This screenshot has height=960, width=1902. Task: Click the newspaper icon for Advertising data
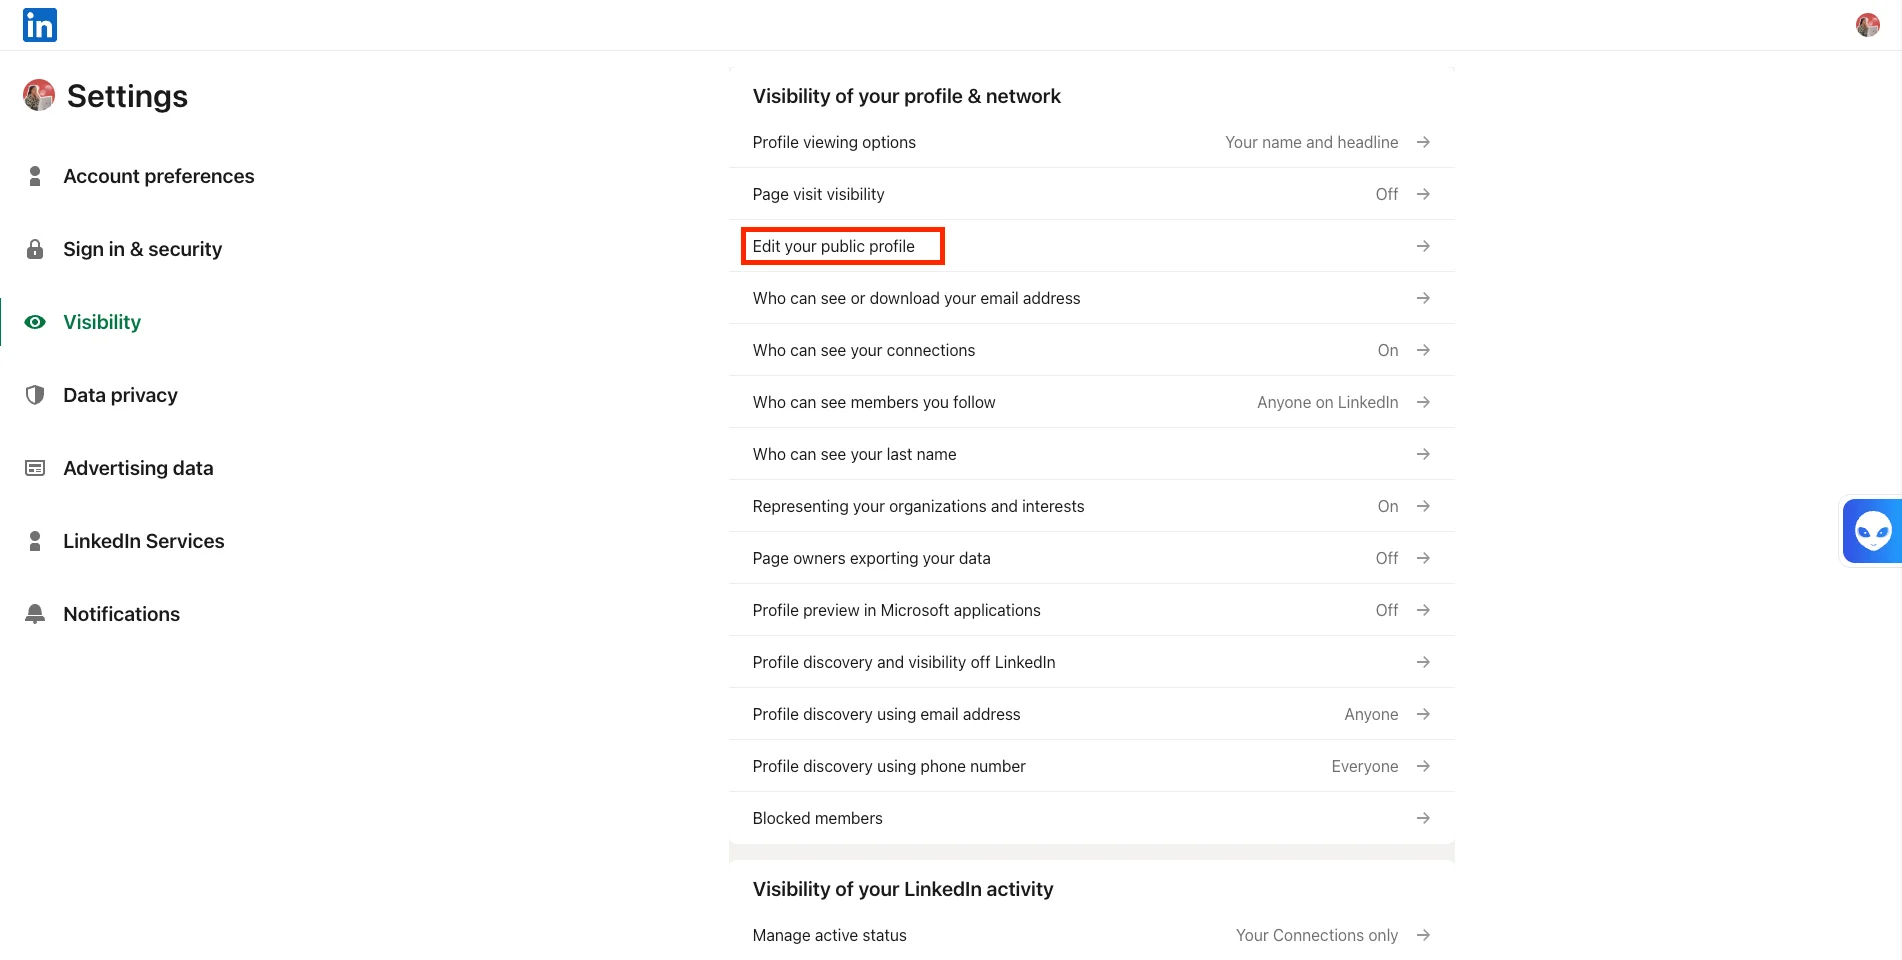point(35,468)
